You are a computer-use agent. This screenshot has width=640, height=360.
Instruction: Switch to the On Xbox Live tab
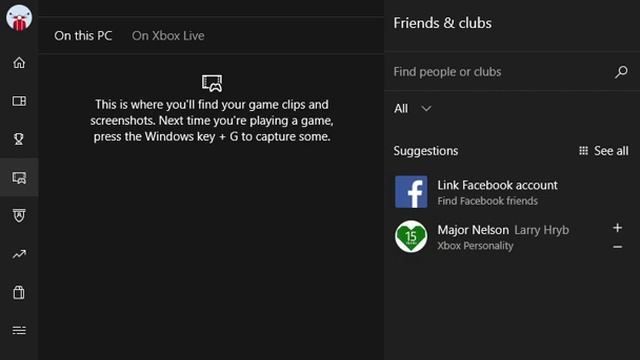(x=168, y=36)
